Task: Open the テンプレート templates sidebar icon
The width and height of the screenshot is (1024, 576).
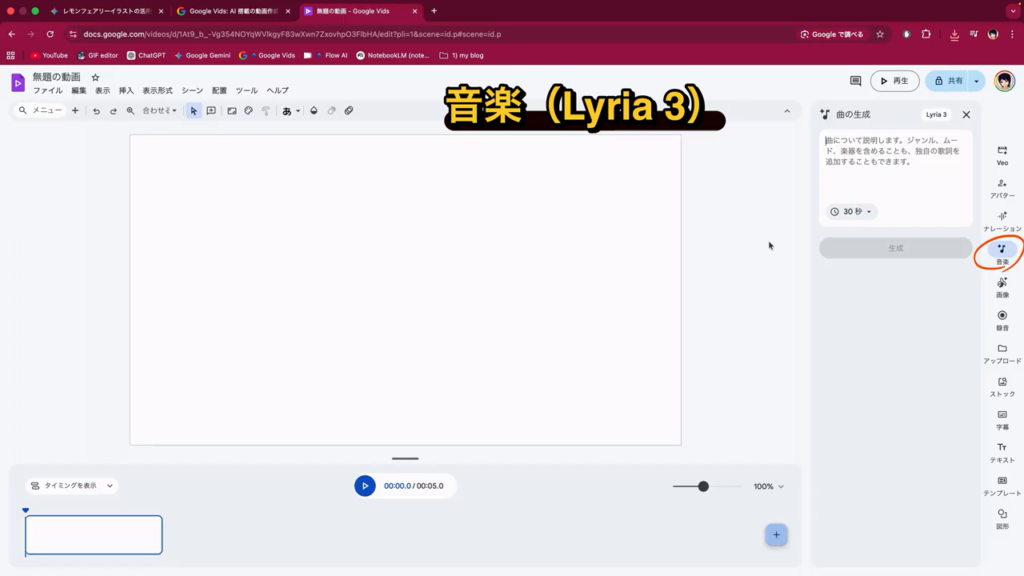Action: [x=1002, y=484]
